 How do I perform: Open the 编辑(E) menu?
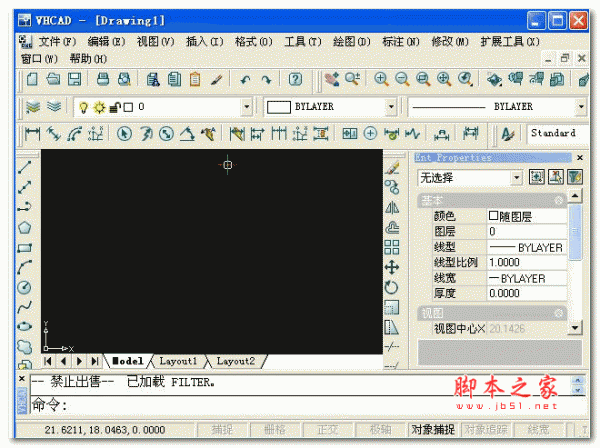(x=106, y=42)
